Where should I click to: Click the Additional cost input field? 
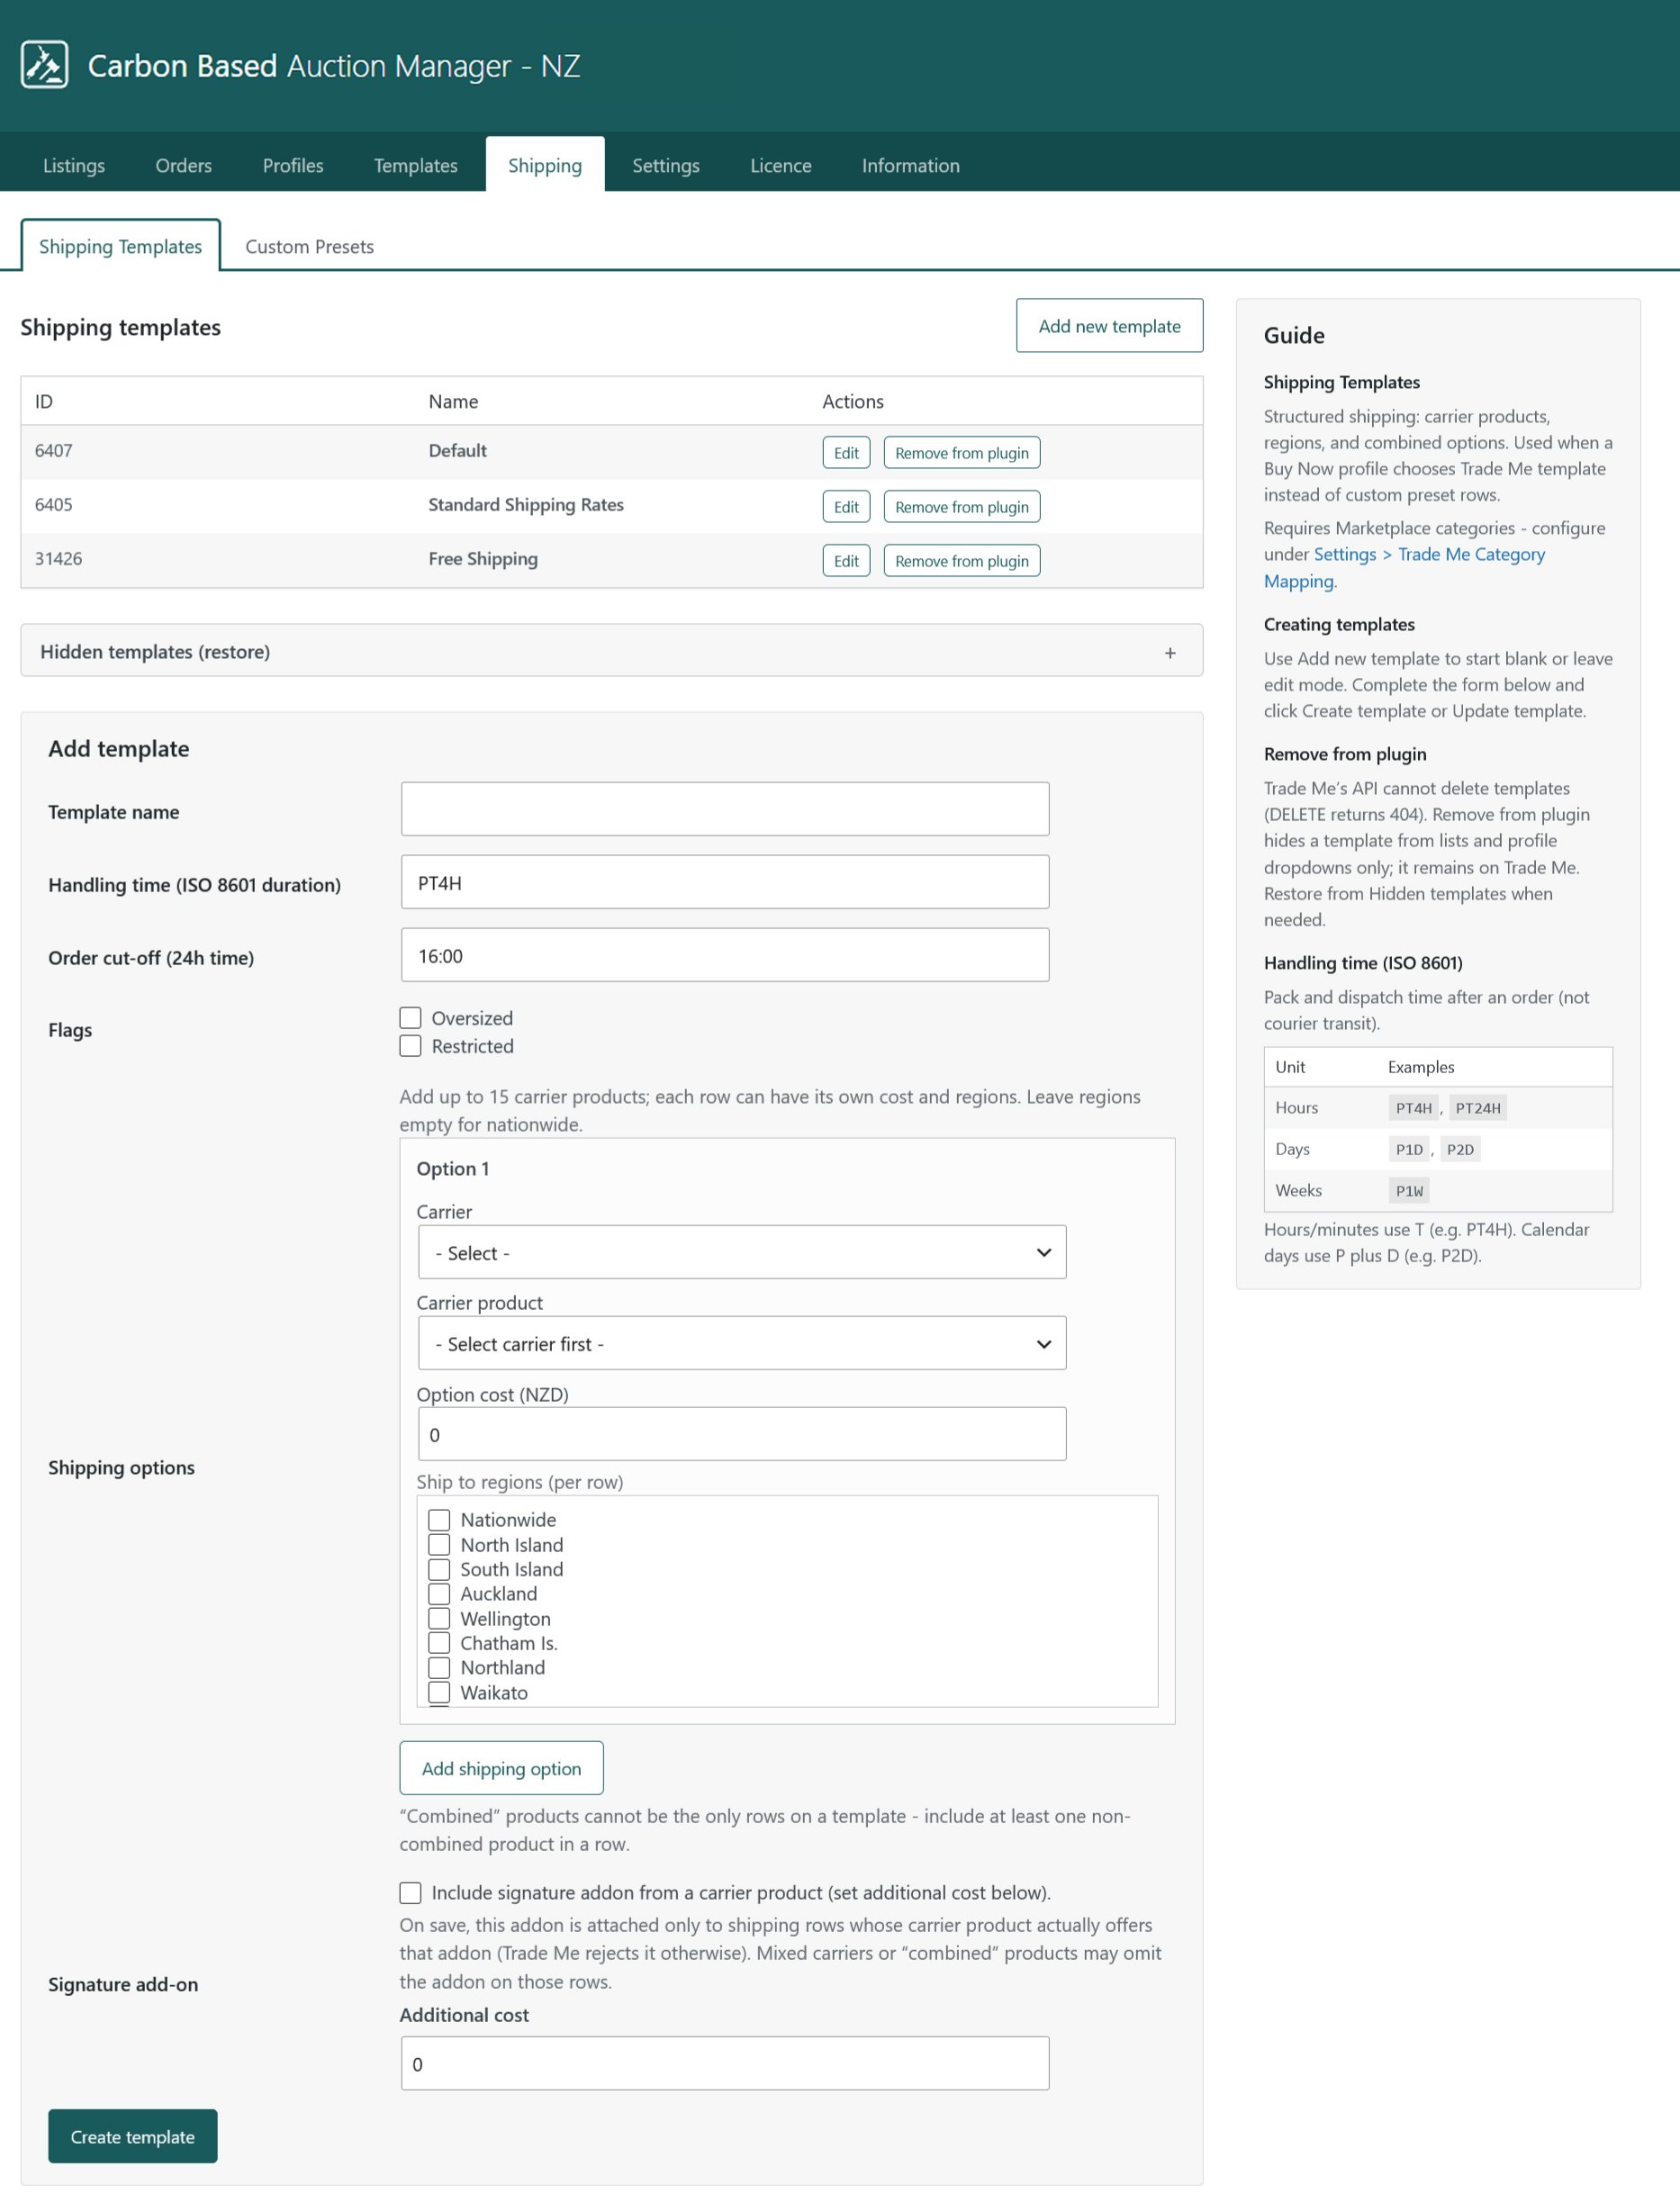point(725,2063)
